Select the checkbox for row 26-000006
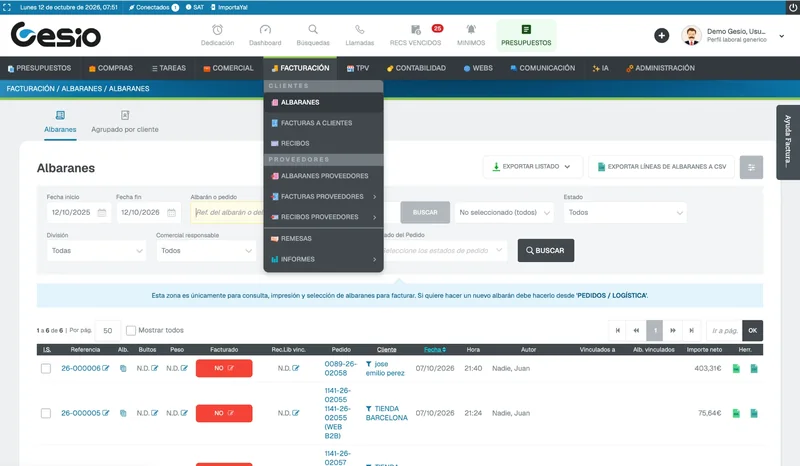 tap(46, 369)
